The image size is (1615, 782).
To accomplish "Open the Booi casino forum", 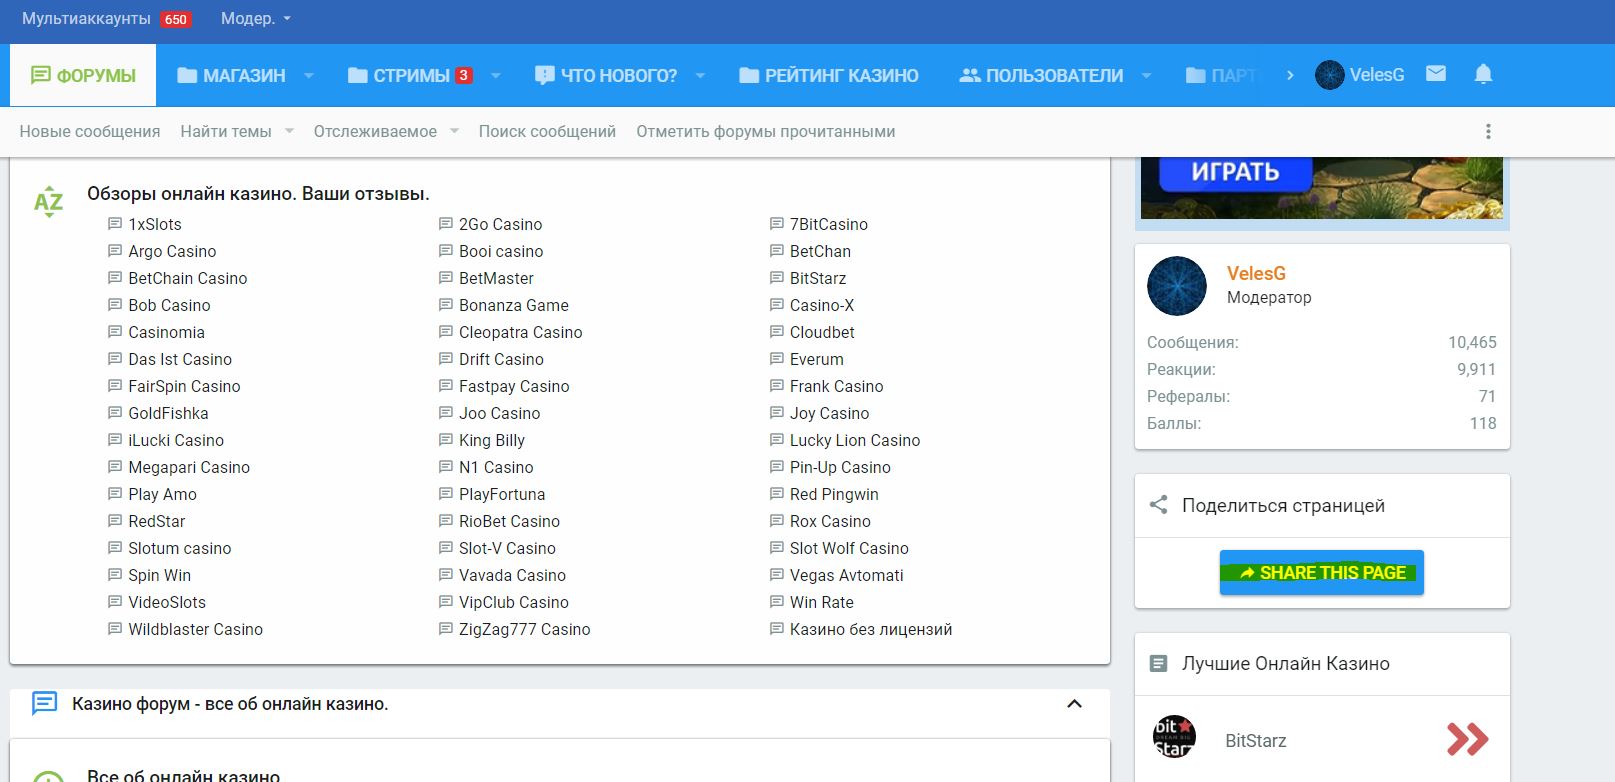I will 501,251.
